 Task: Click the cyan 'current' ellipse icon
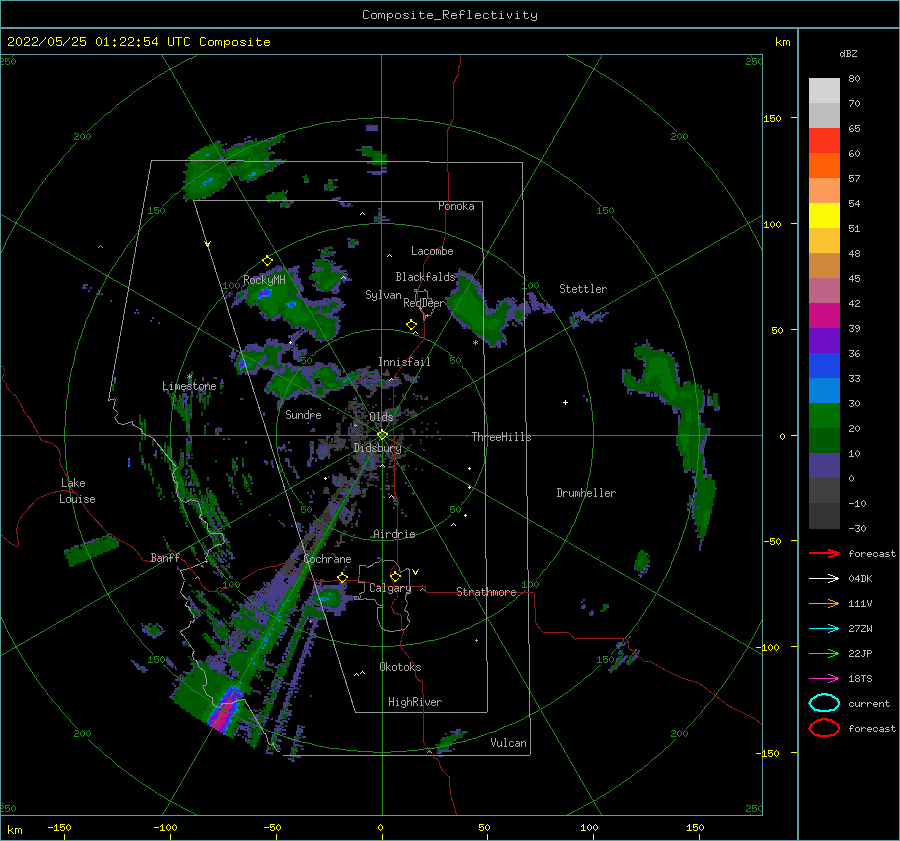(x=824, y=703)
